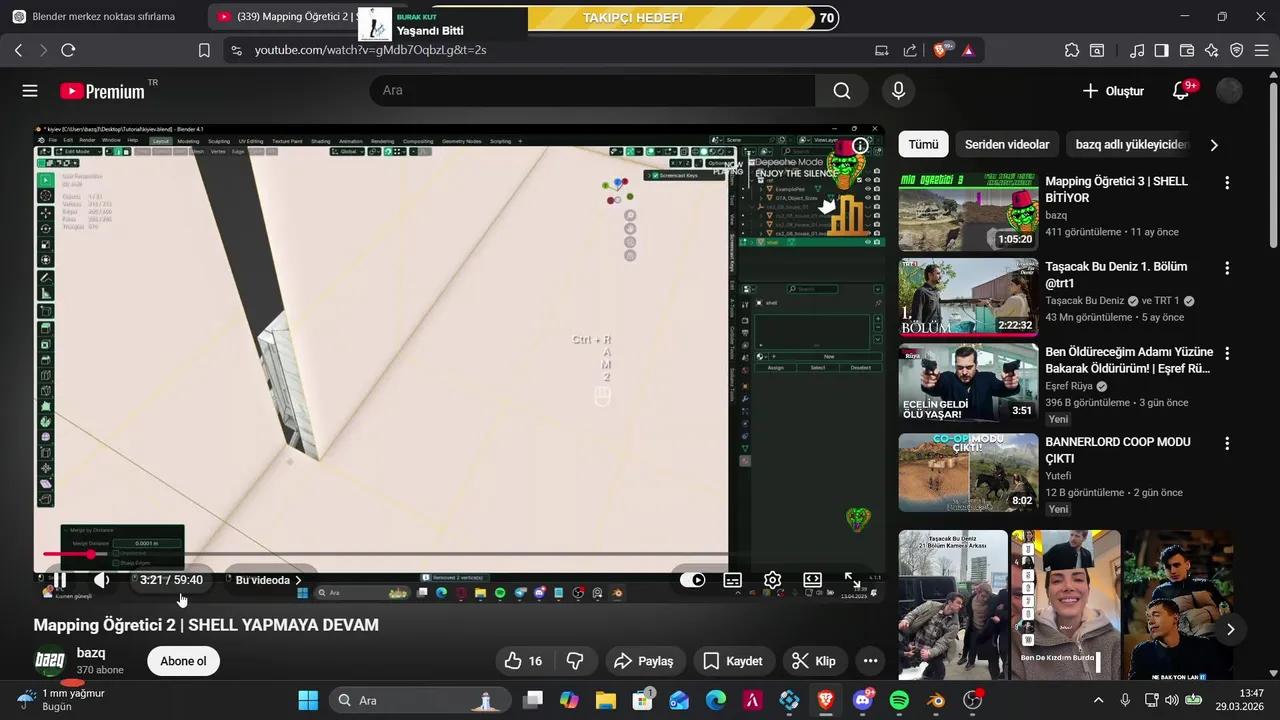This screenshot has width=1280, height=720.
Task: Open Discord from the taskbar
Action: click(862, 700)
